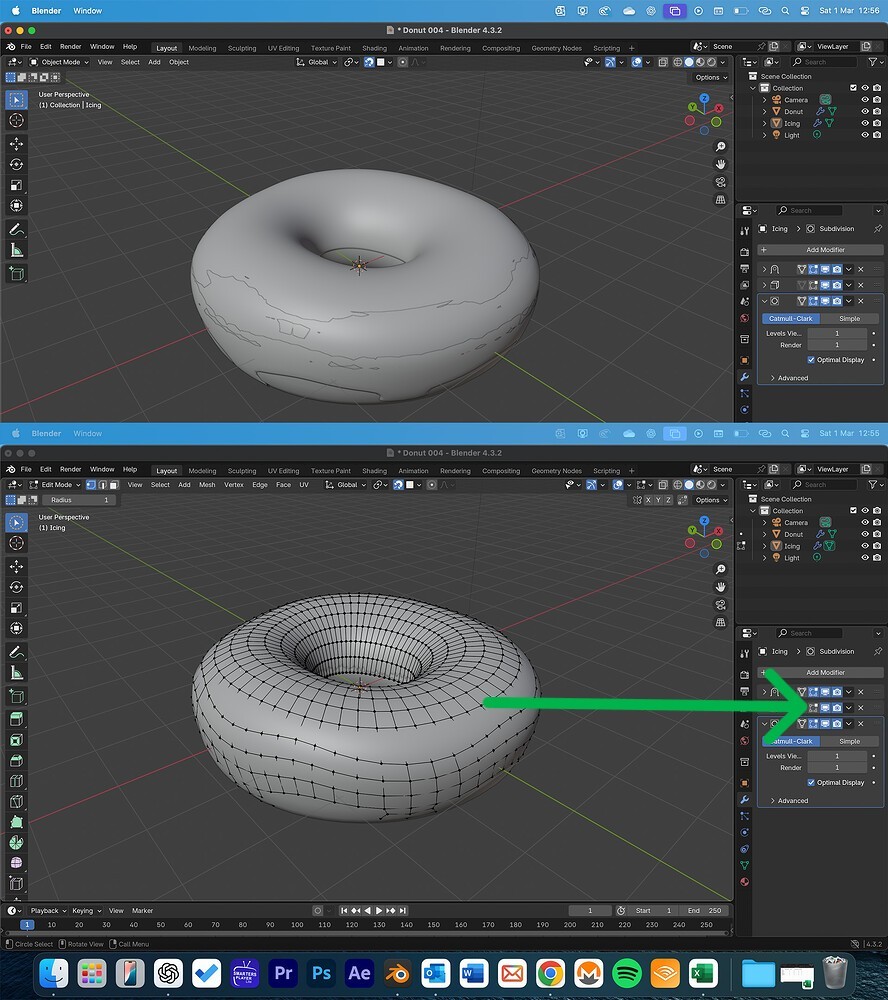
Task: Click the zoom magnifier icon in the Object Mode viewport
Action: [x=720, y=147]
